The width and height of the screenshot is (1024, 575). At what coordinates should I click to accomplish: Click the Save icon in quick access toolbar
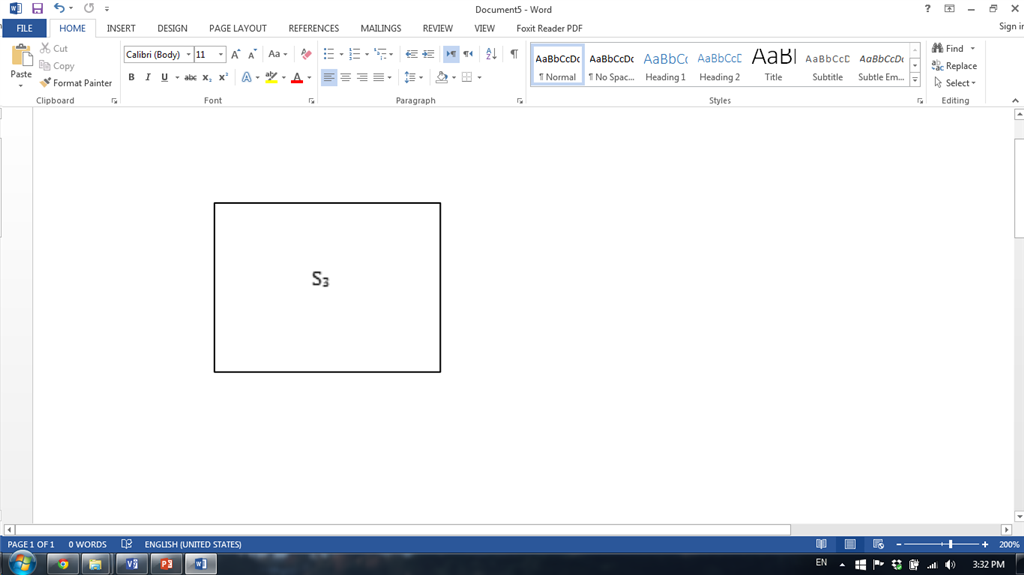[37, 8]
